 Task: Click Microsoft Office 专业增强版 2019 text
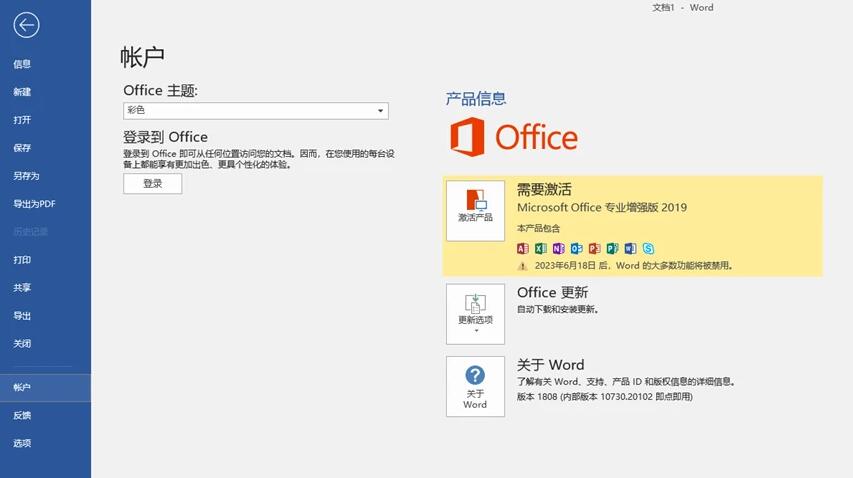tap(602, 207)
